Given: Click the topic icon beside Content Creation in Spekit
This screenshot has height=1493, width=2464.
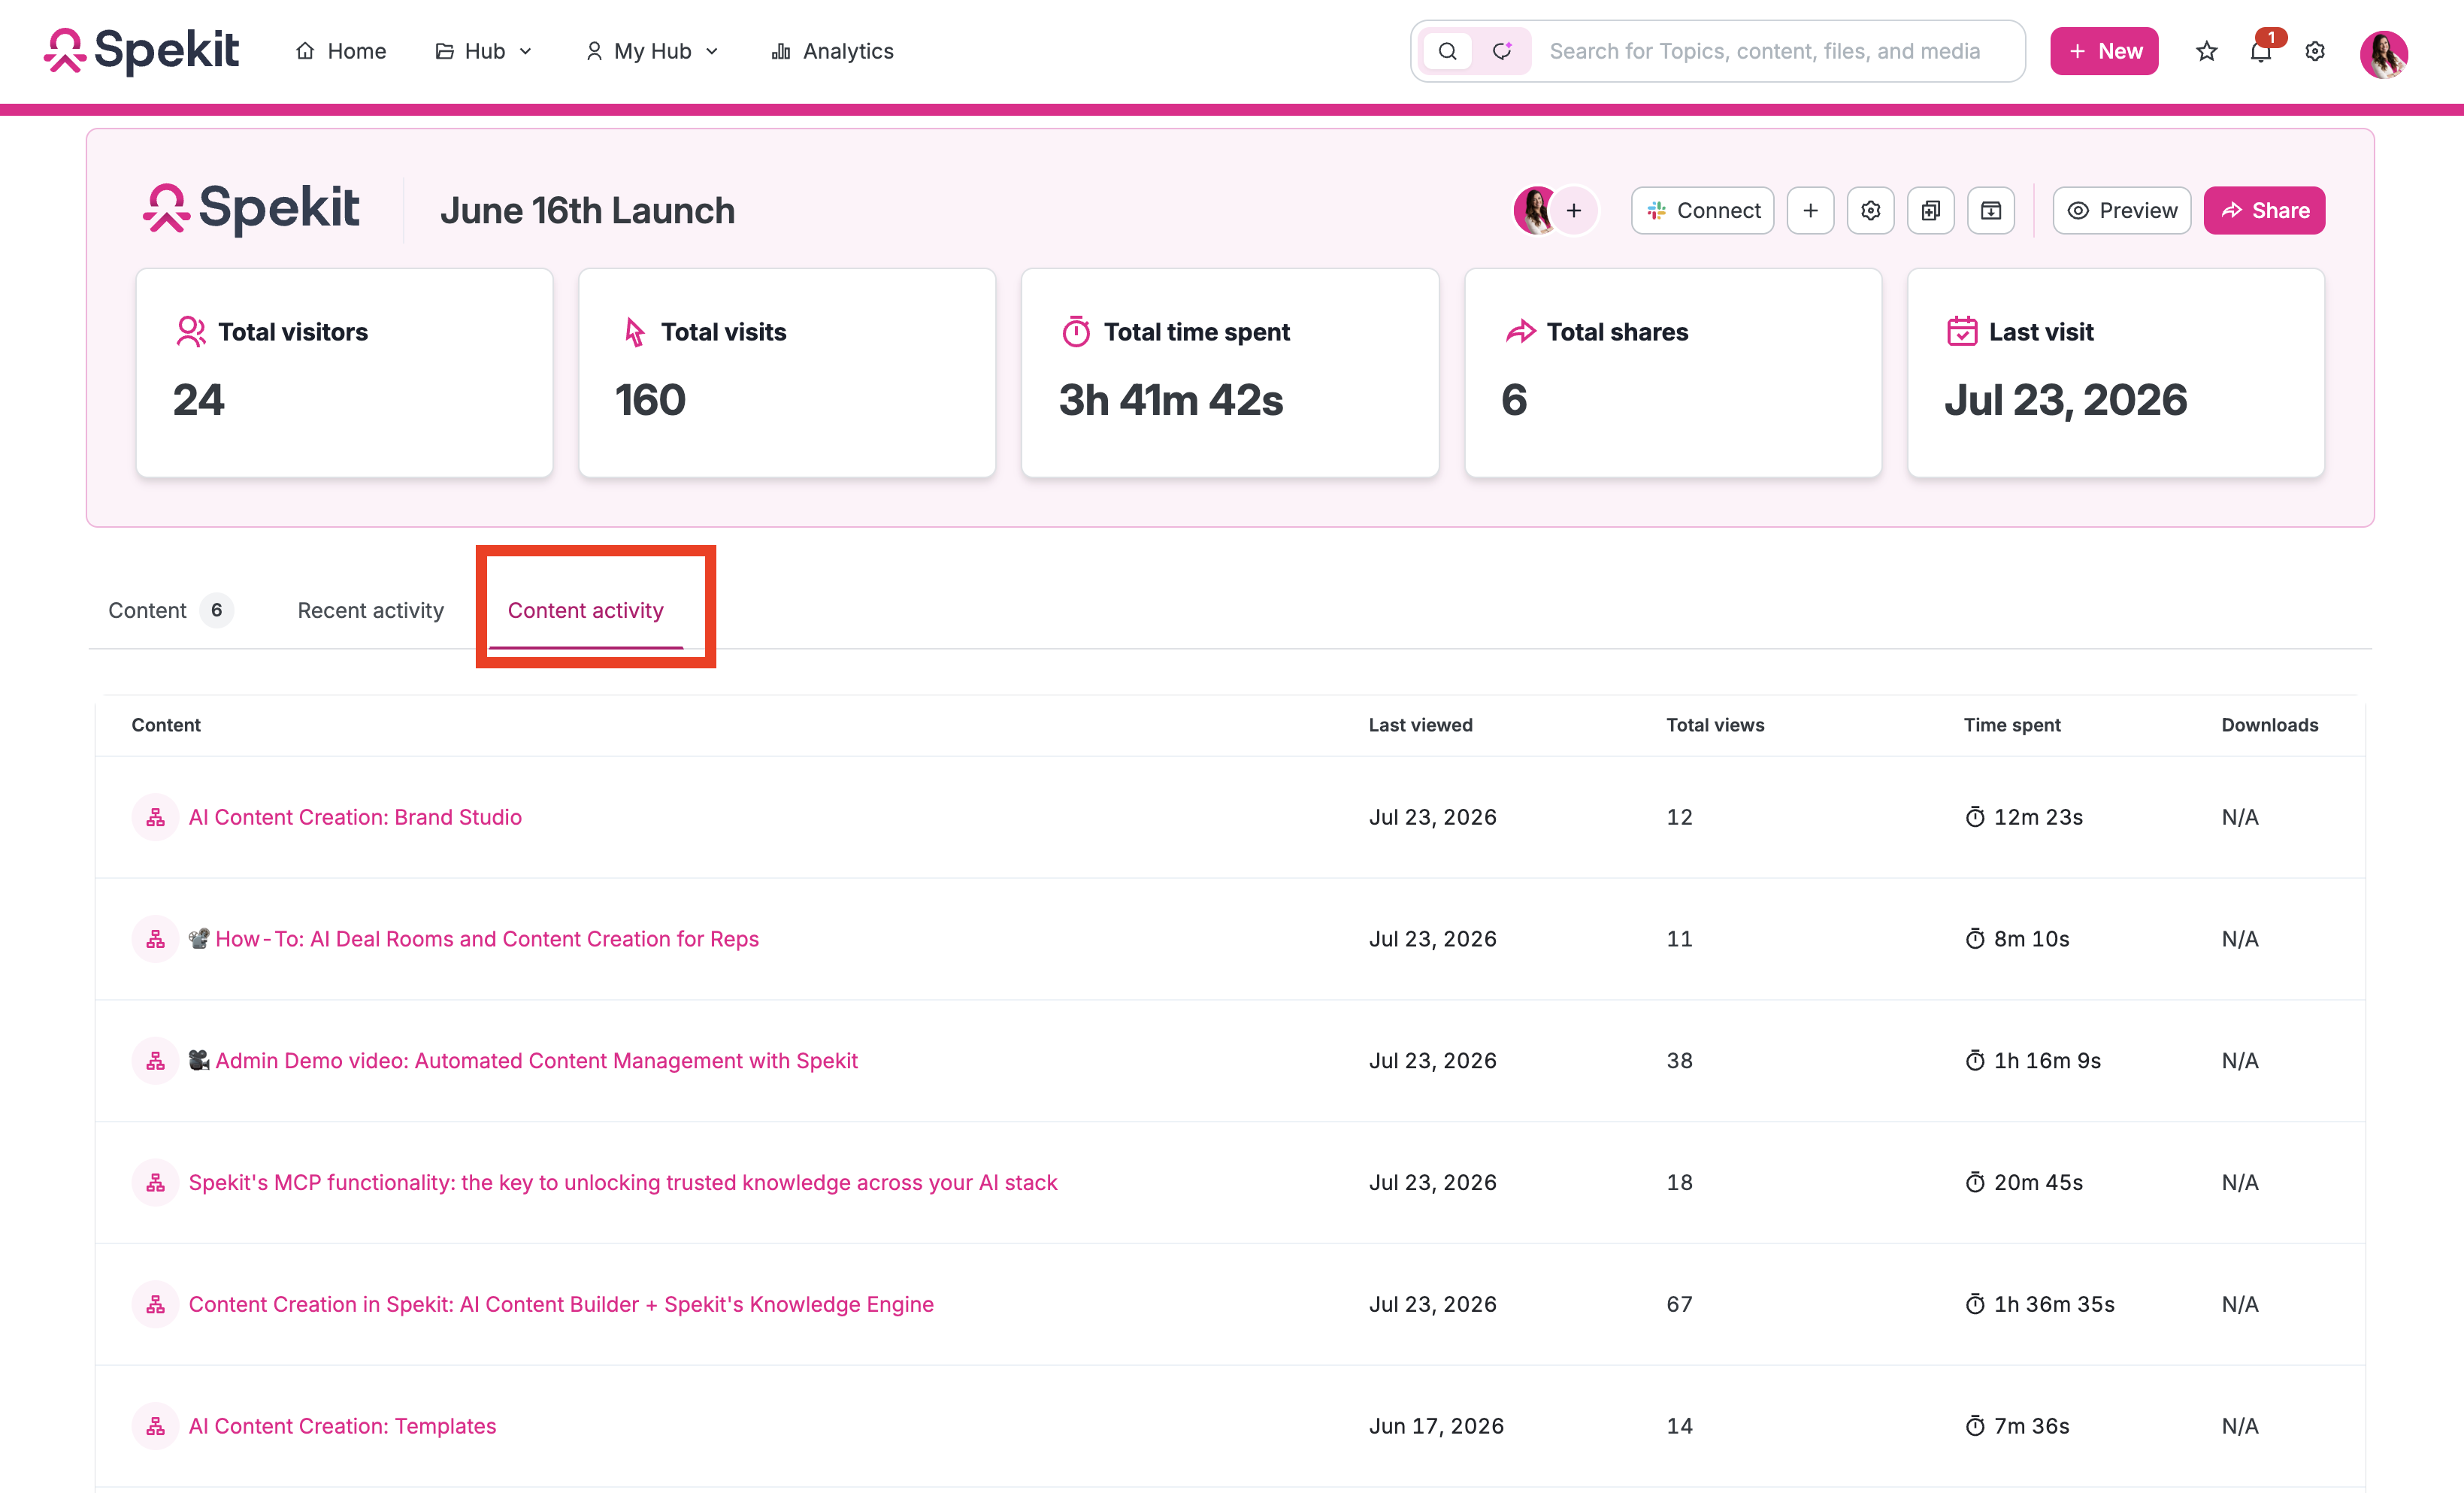Looking at the screenshot, I should (155, 1305).
